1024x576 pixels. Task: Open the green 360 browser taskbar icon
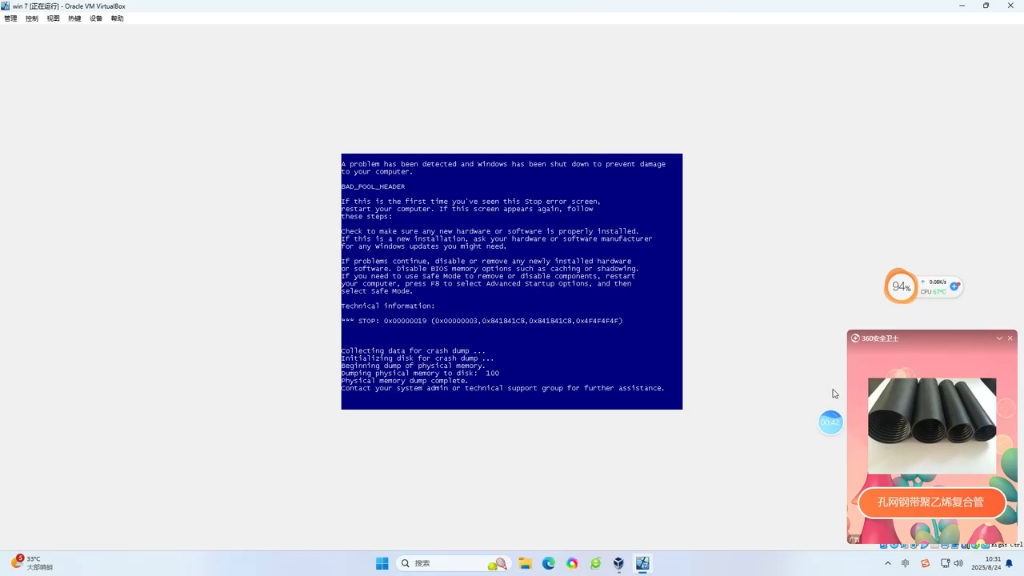click(596, 563)
